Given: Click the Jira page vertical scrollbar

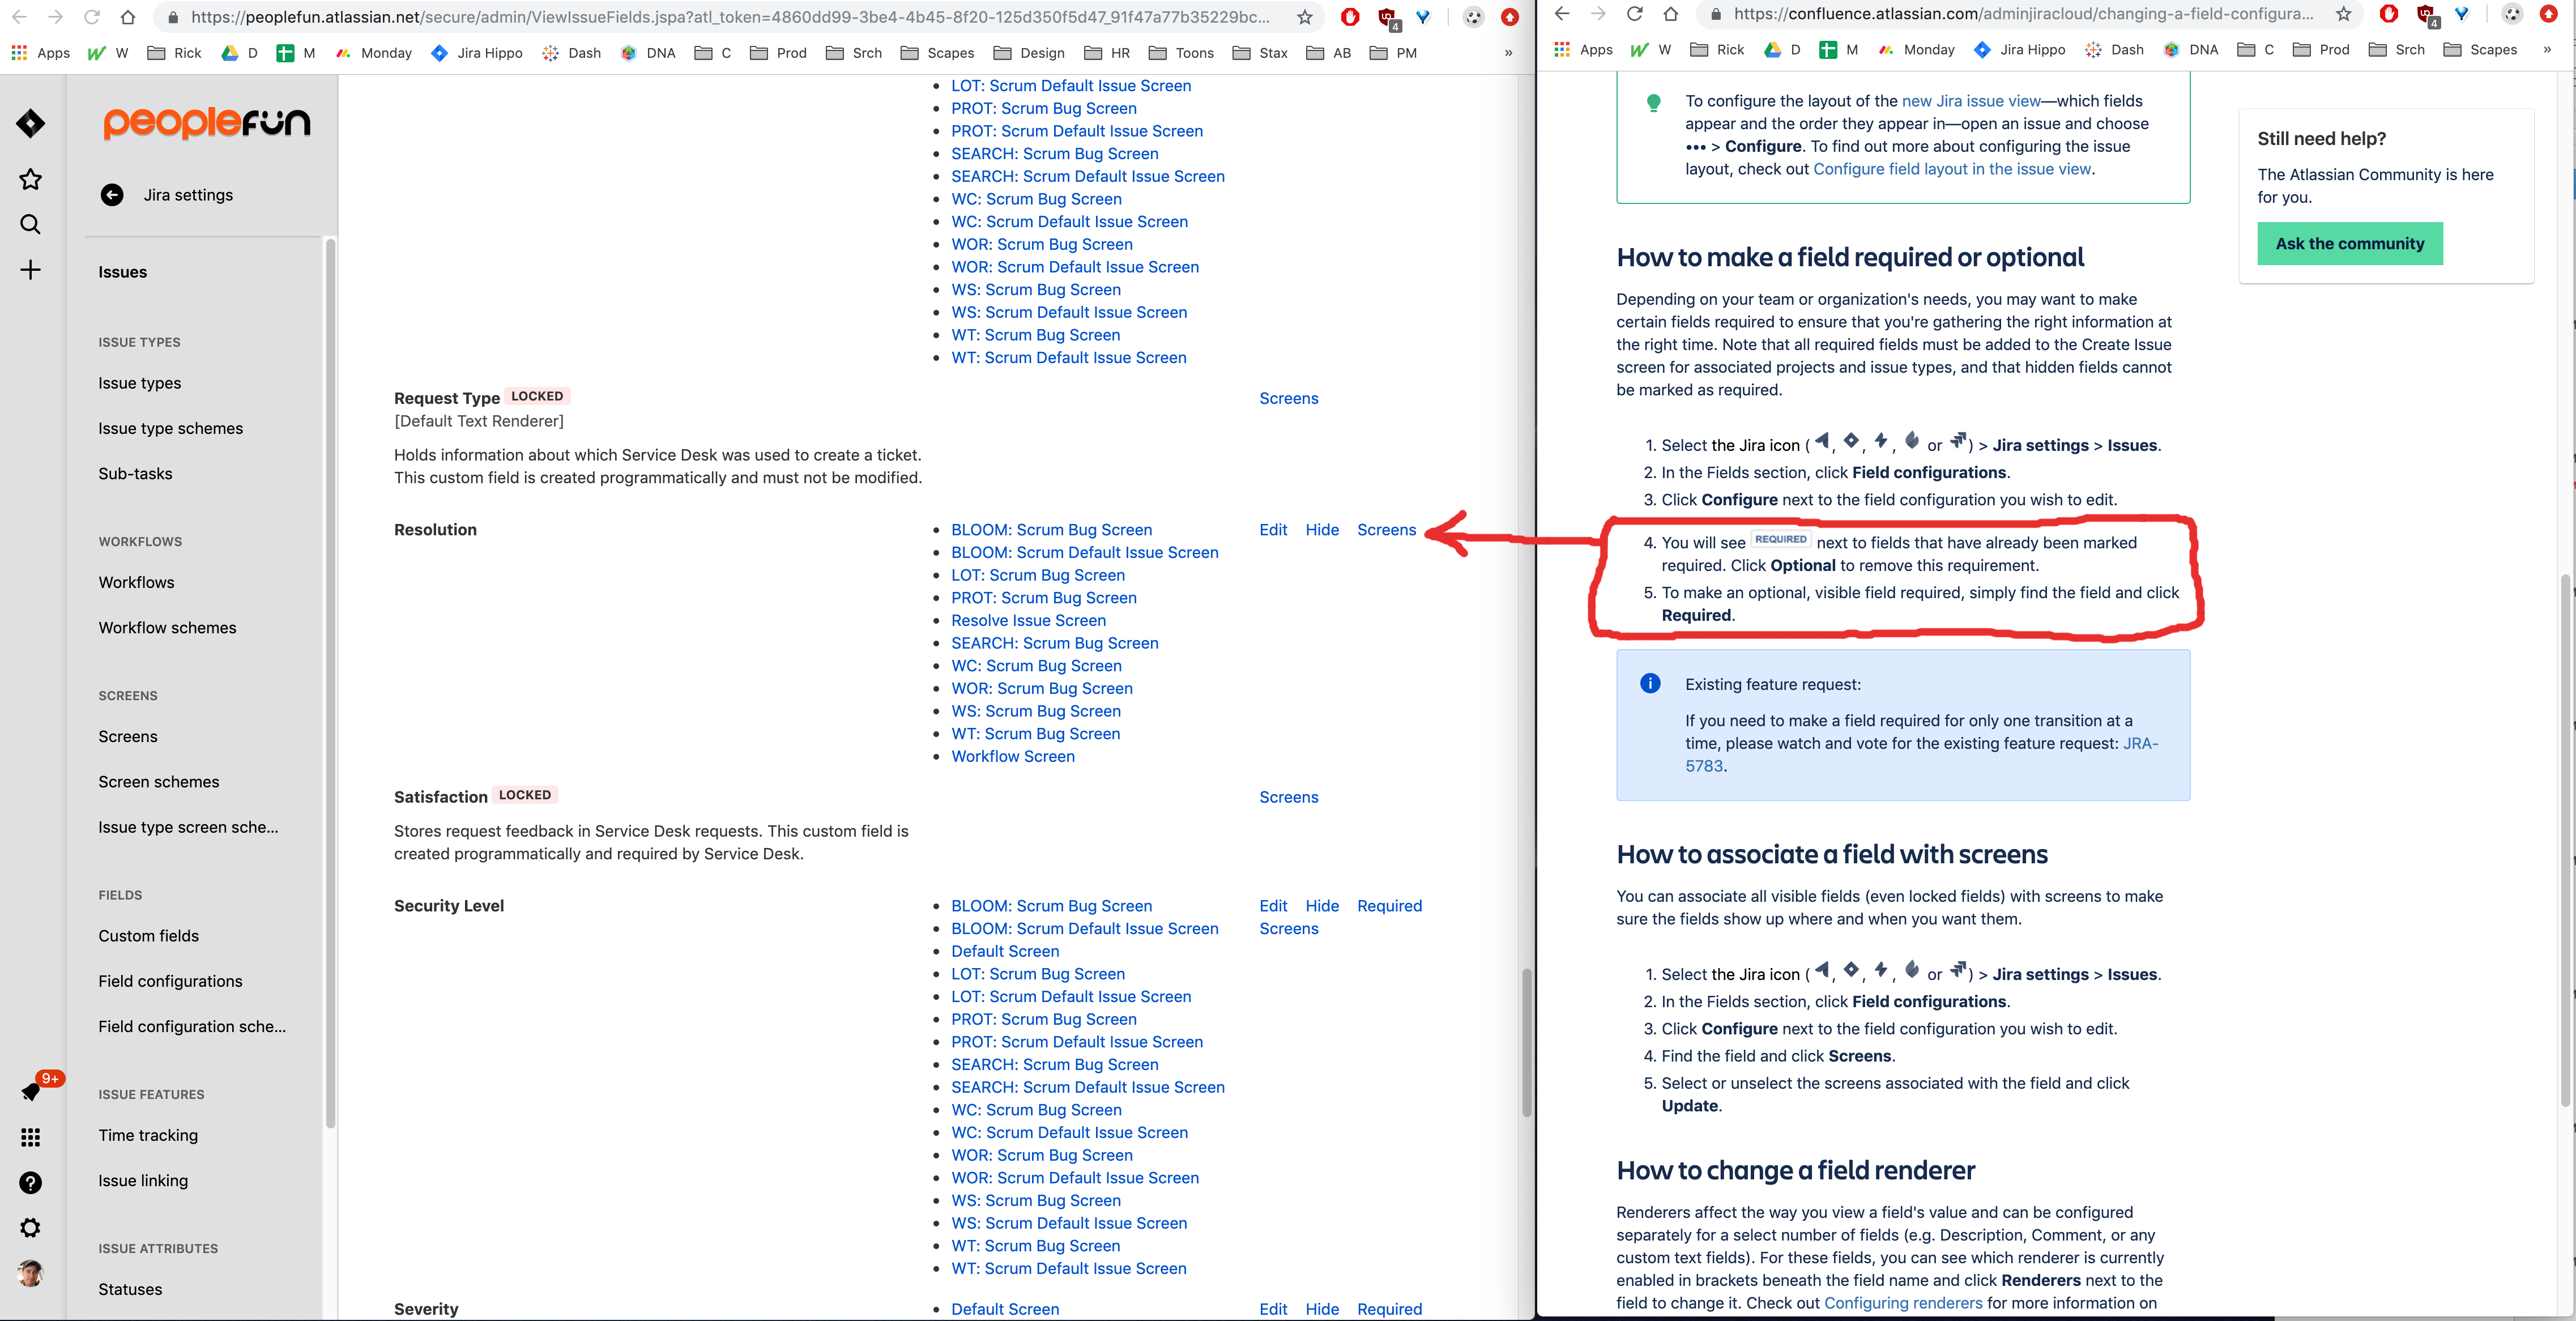Looking at the screenshot, I should [1526, 1041].
